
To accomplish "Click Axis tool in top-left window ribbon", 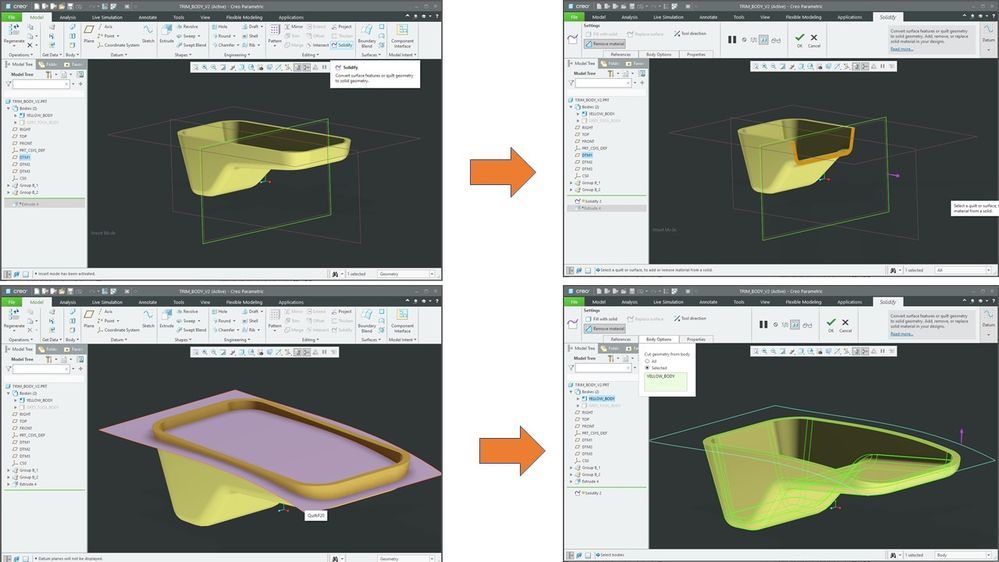I will (105, 27).
